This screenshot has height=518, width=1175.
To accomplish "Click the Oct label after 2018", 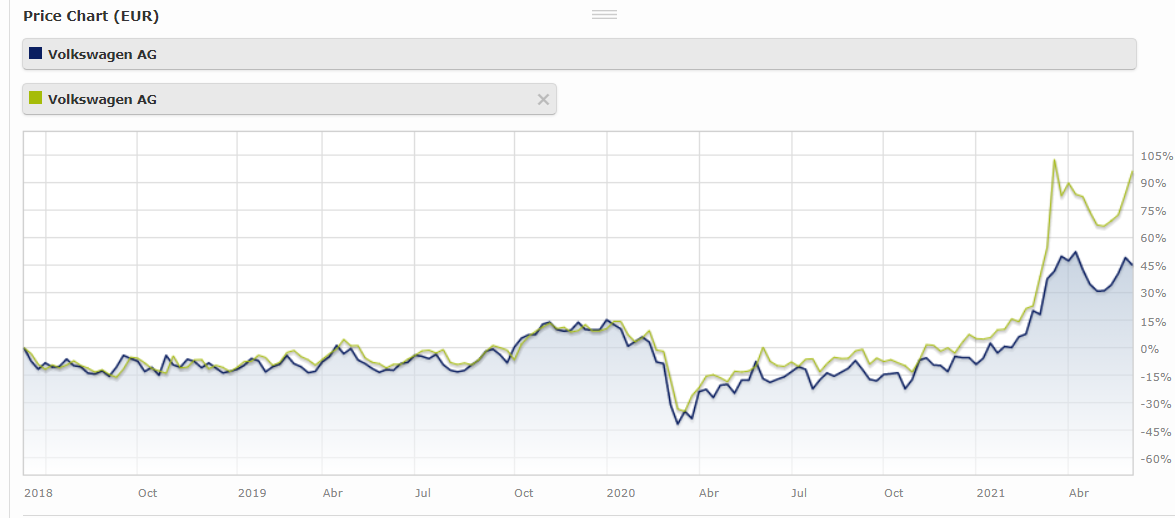I will coord(148,493).
